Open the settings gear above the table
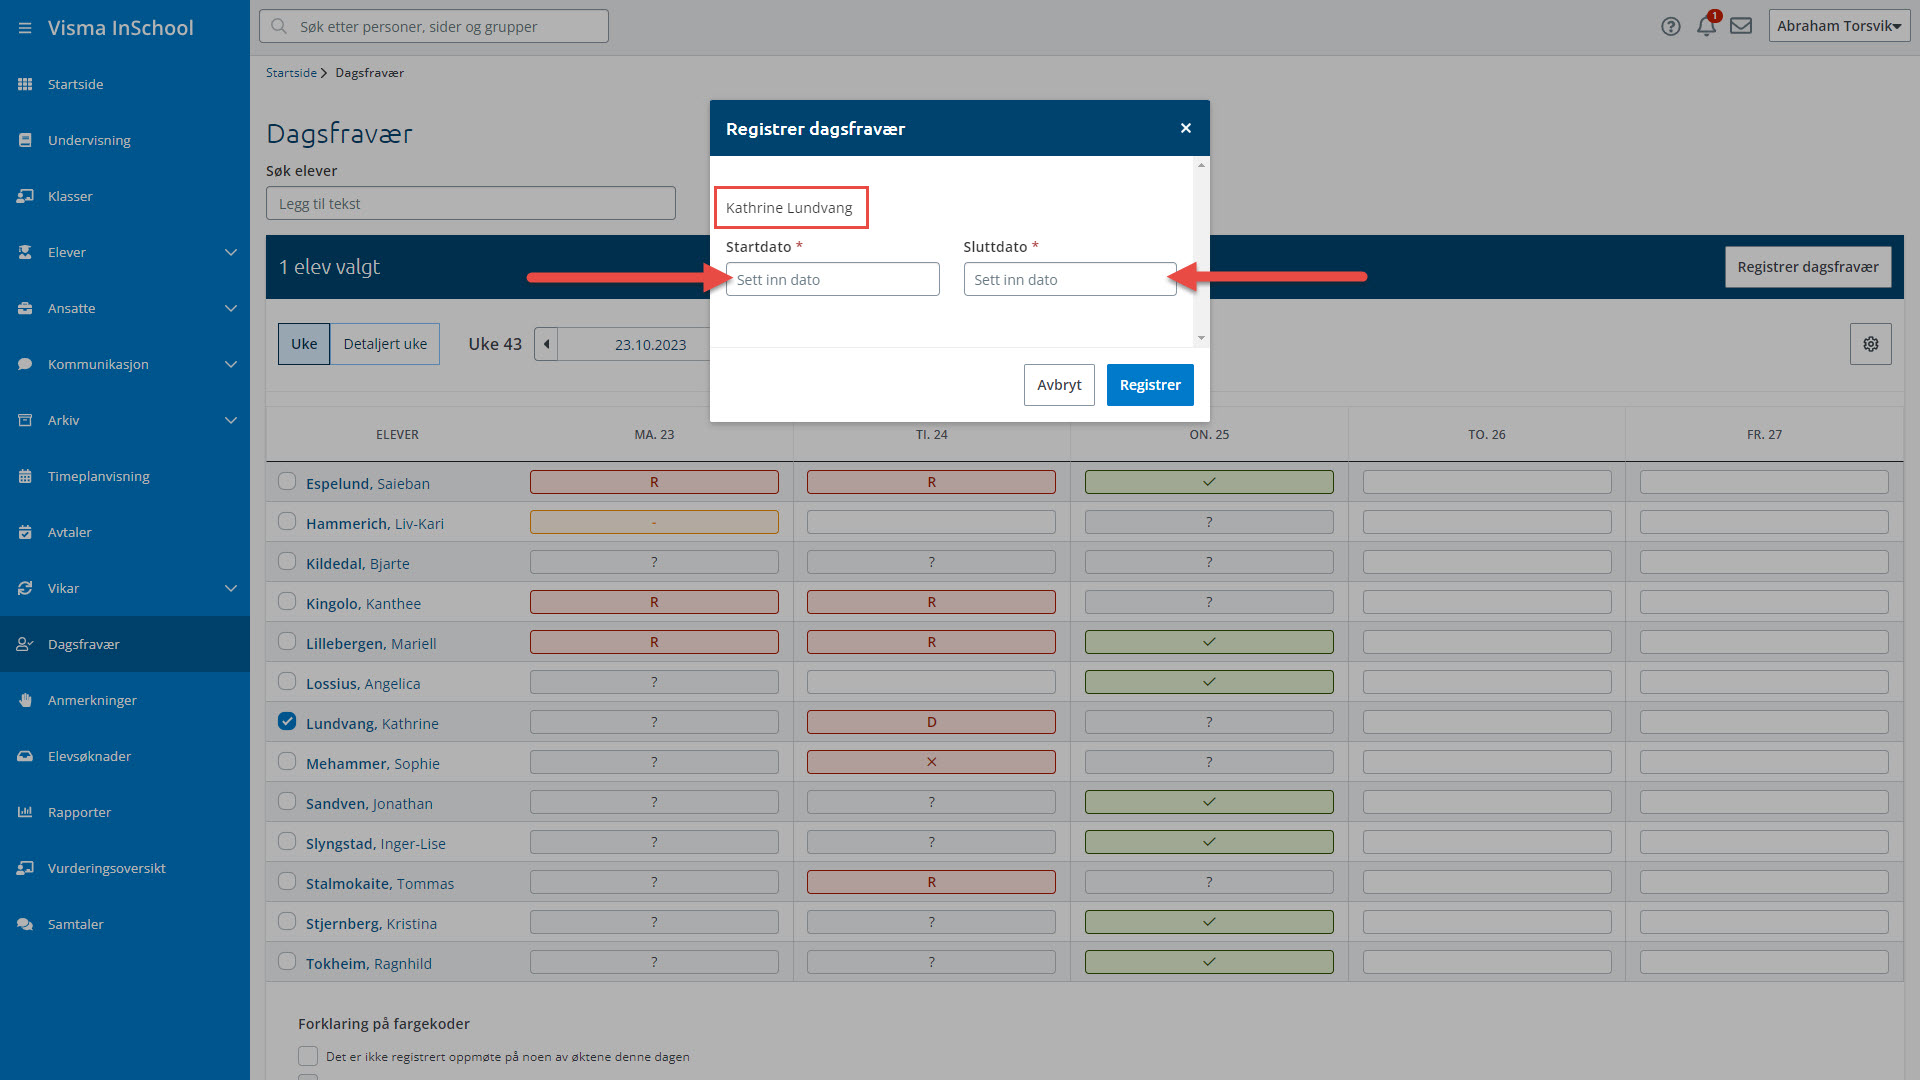This screenshot has height=1080, width=1920. point(1870,344)
